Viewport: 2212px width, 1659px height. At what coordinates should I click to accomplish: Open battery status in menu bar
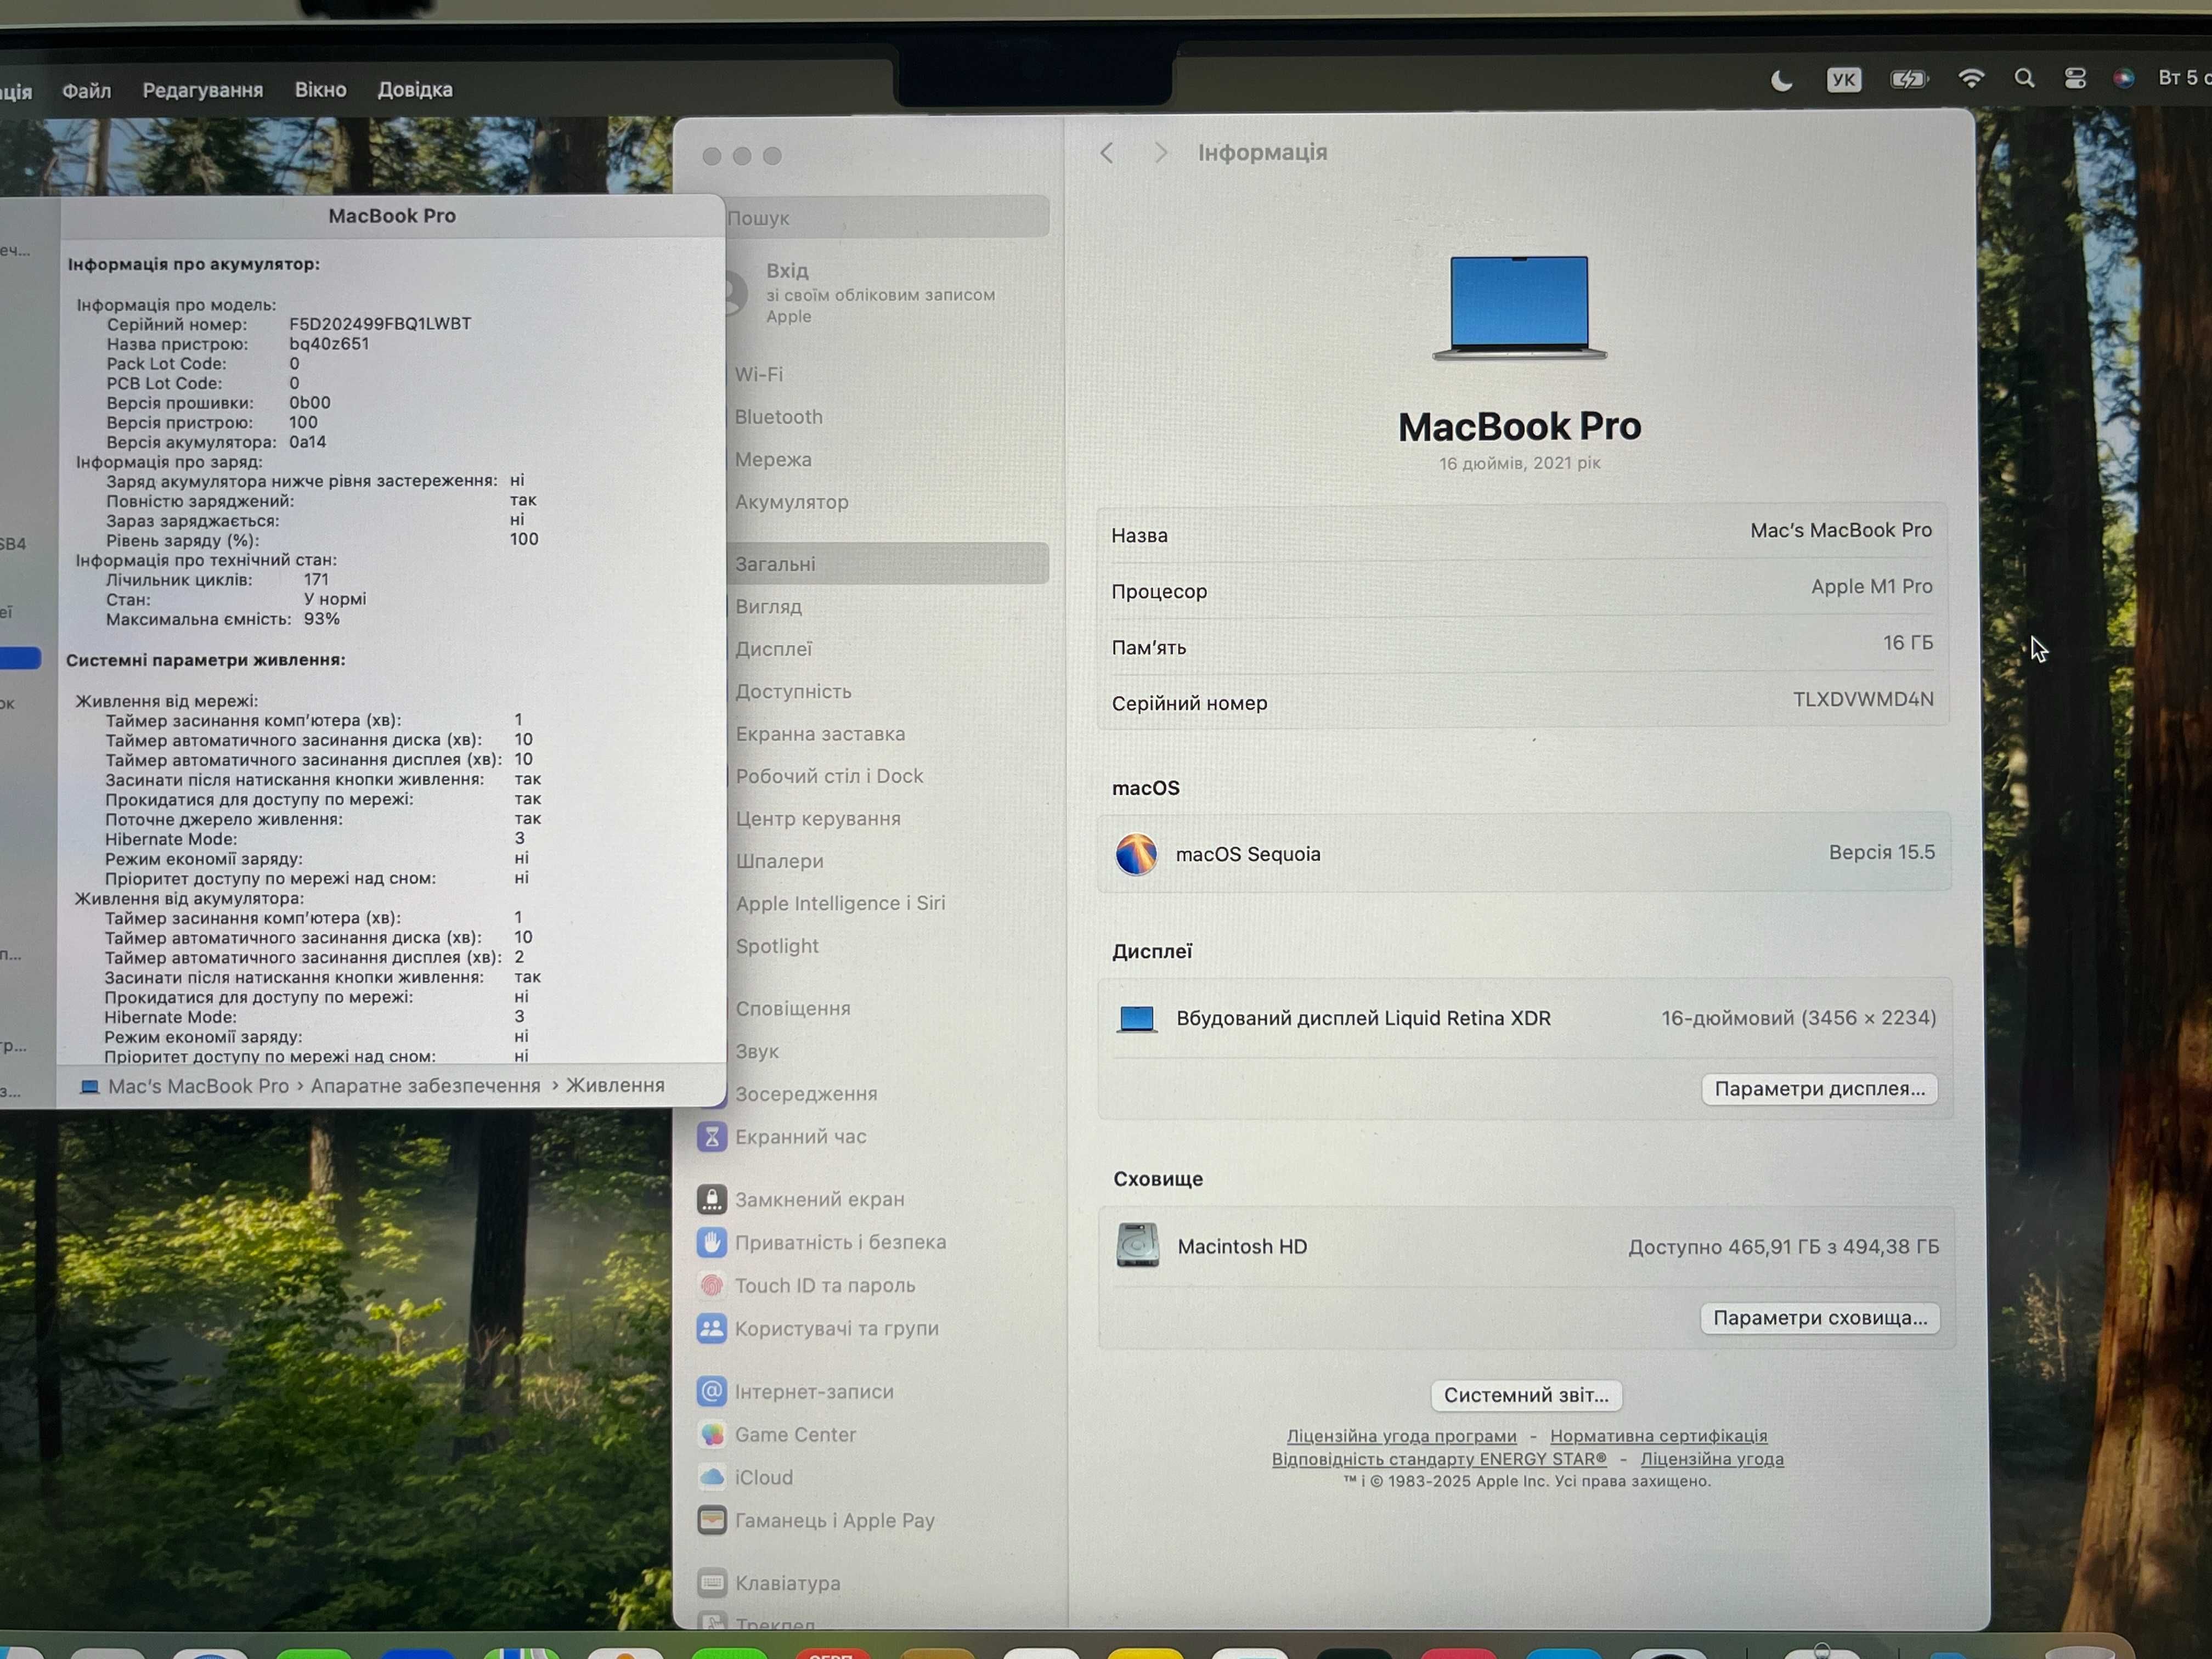point(1909,79)
